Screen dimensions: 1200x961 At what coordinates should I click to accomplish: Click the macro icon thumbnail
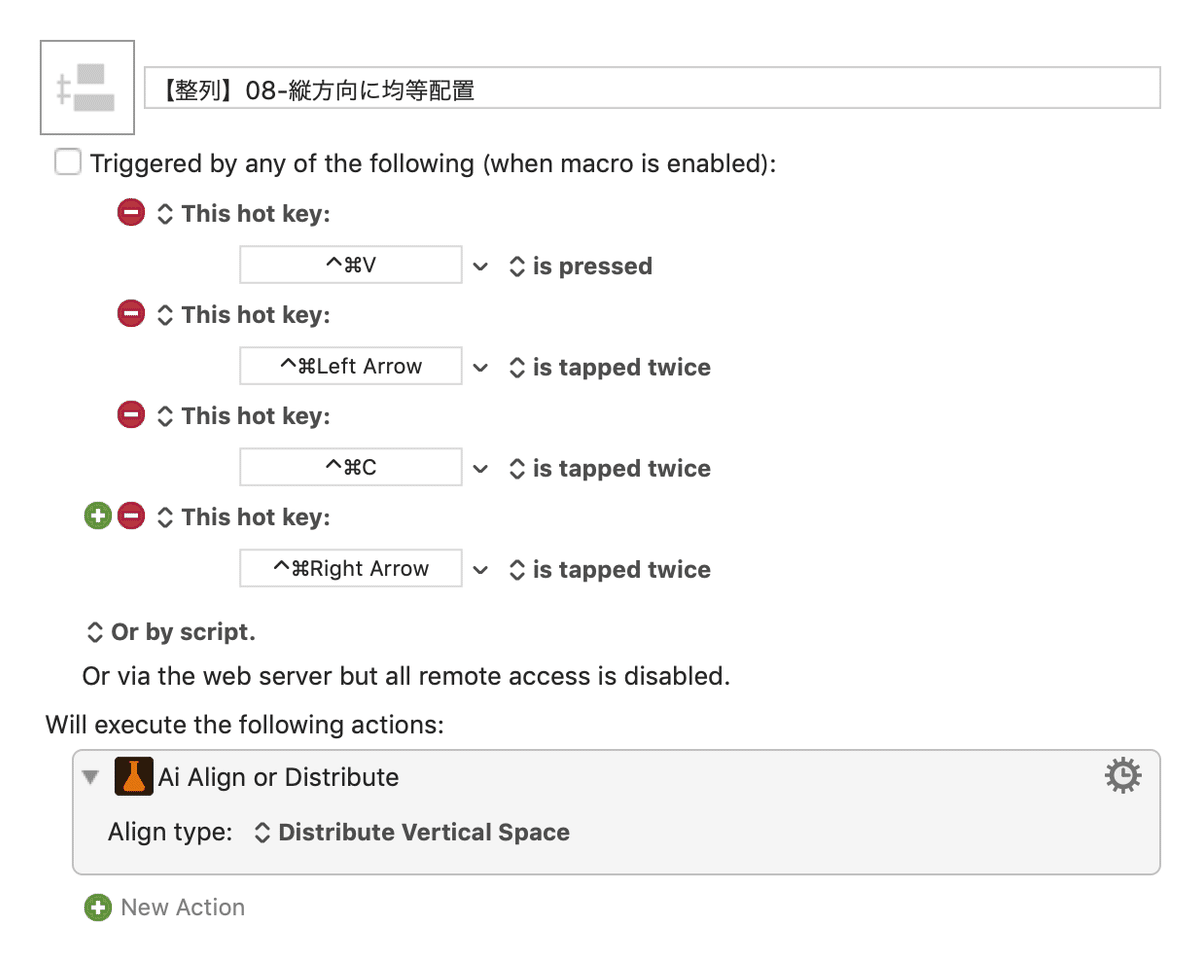[x=87, y=87]
